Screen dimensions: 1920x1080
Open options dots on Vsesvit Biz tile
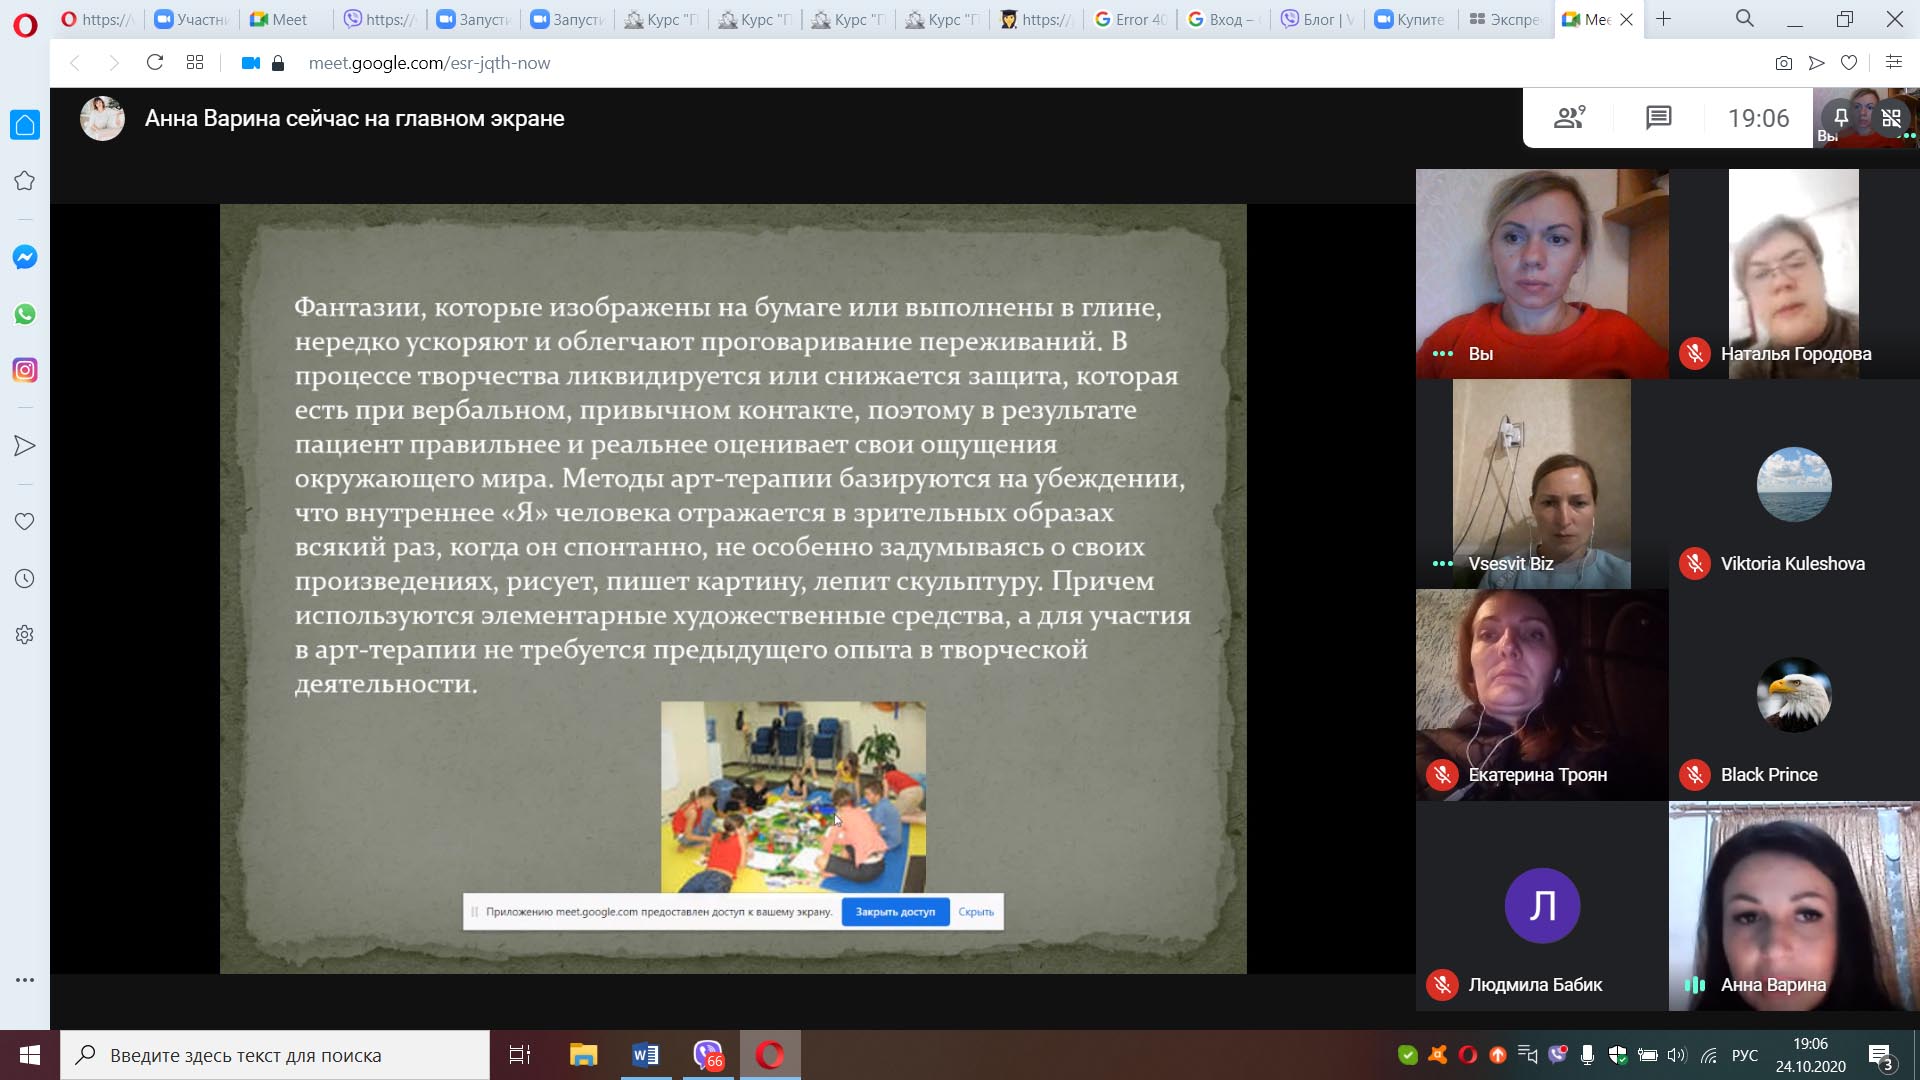click(1442, 563)
